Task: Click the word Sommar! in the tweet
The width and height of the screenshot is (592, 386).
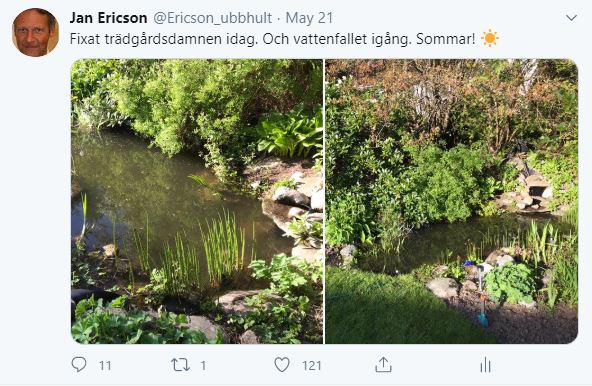Action: [x=446, y=39]
